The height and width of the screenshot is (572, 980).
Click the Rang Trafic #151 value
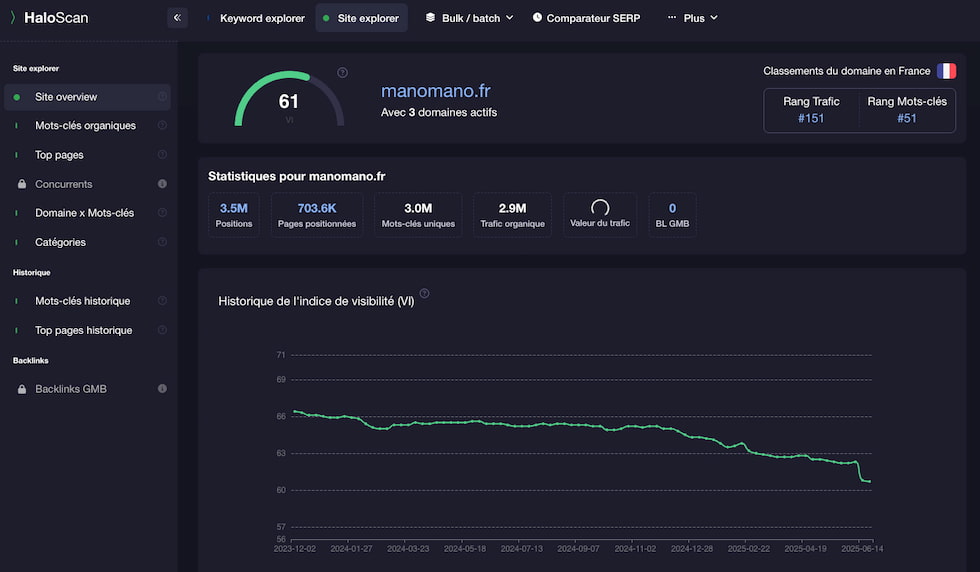pos(811,118)
